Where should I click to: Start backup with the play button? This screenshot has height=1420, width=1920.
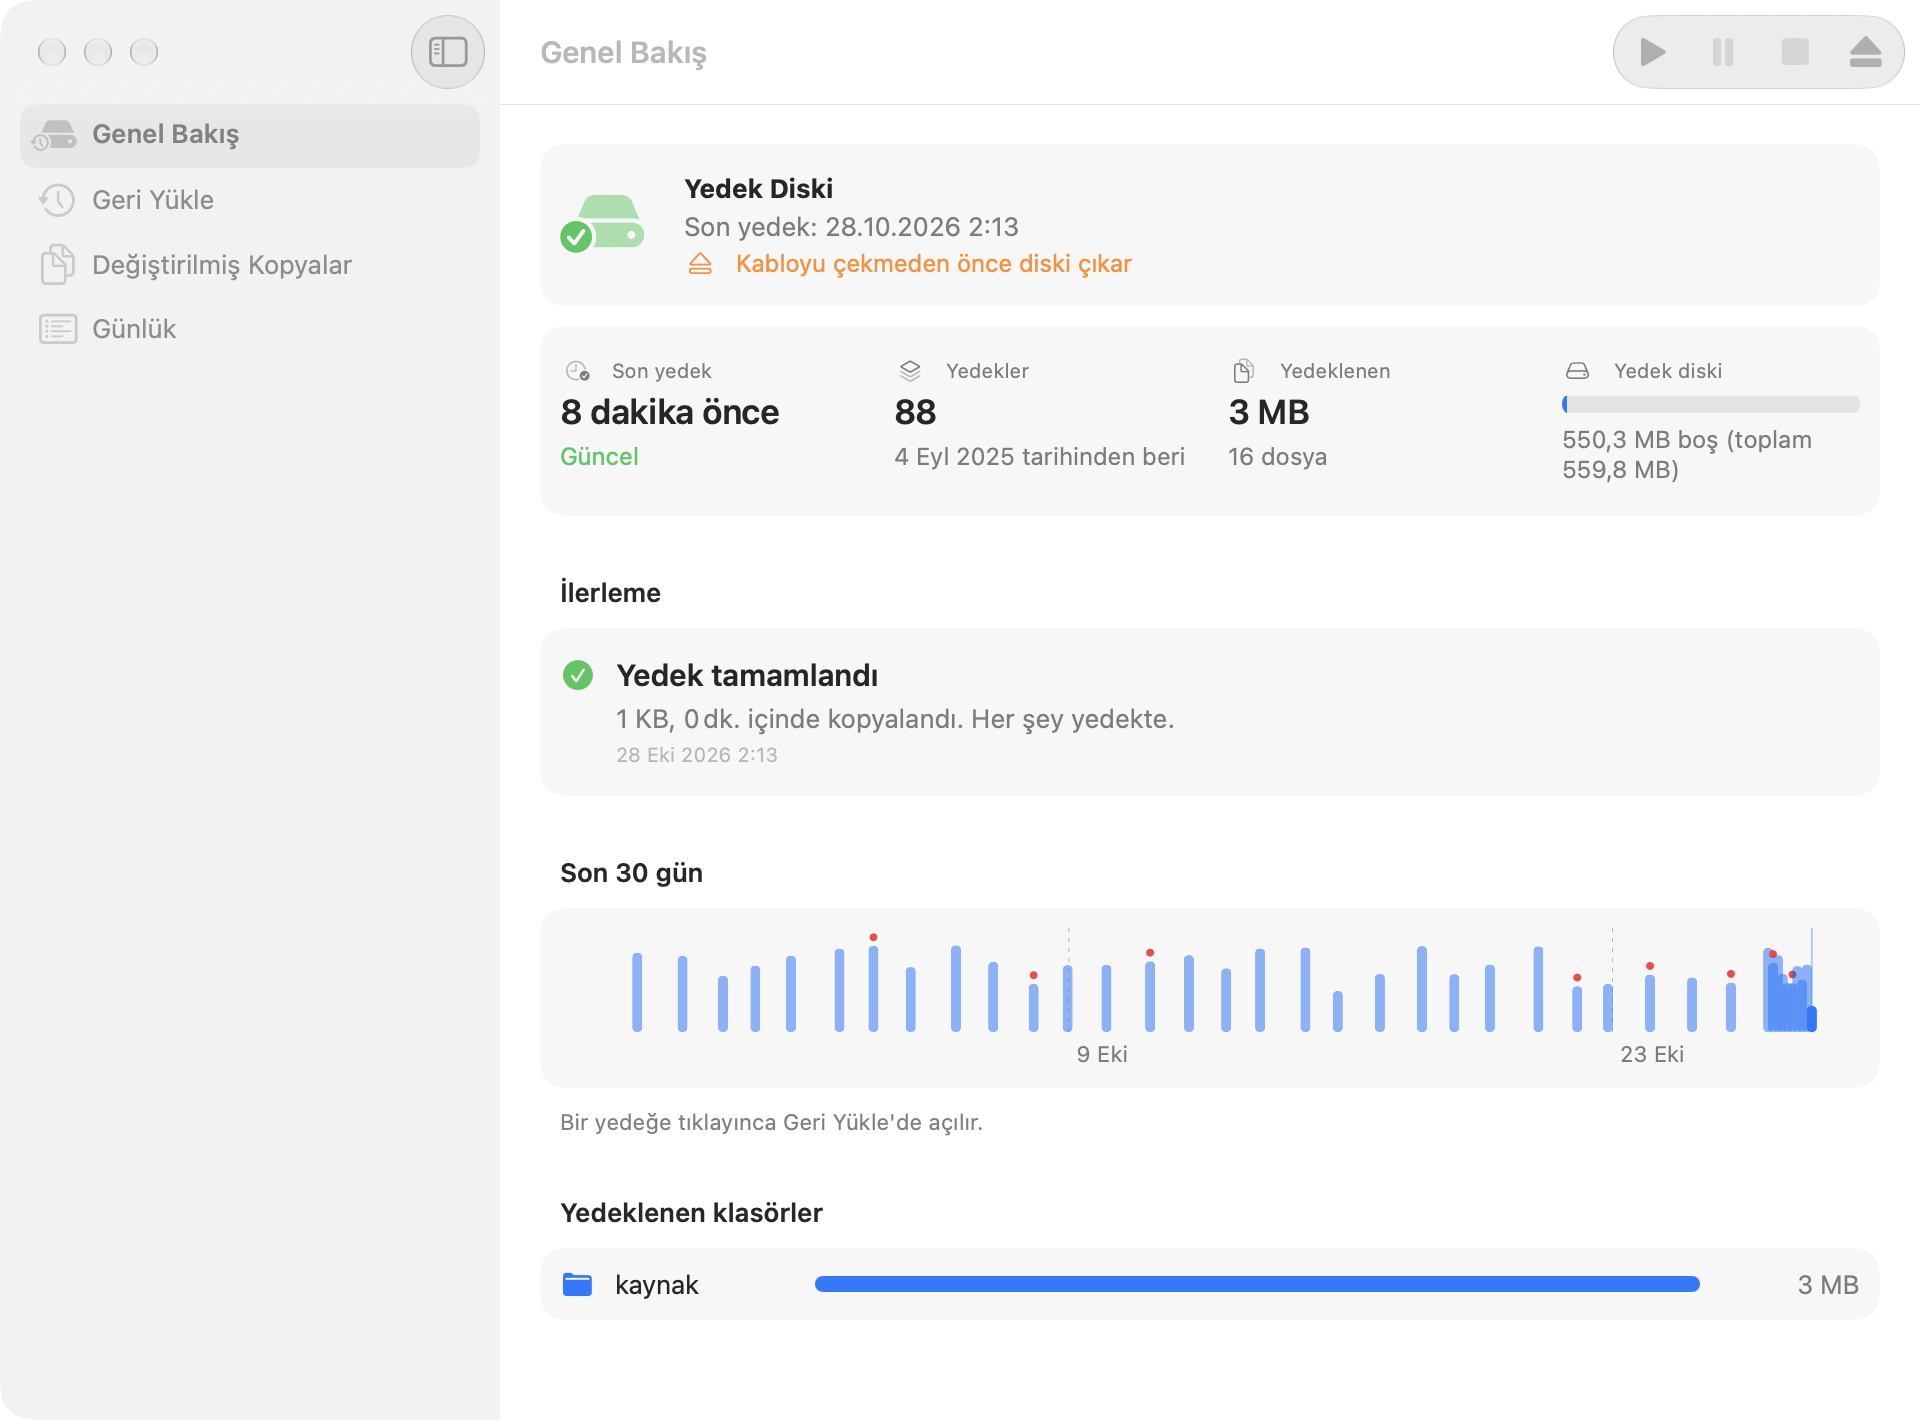click(1653, 52)
